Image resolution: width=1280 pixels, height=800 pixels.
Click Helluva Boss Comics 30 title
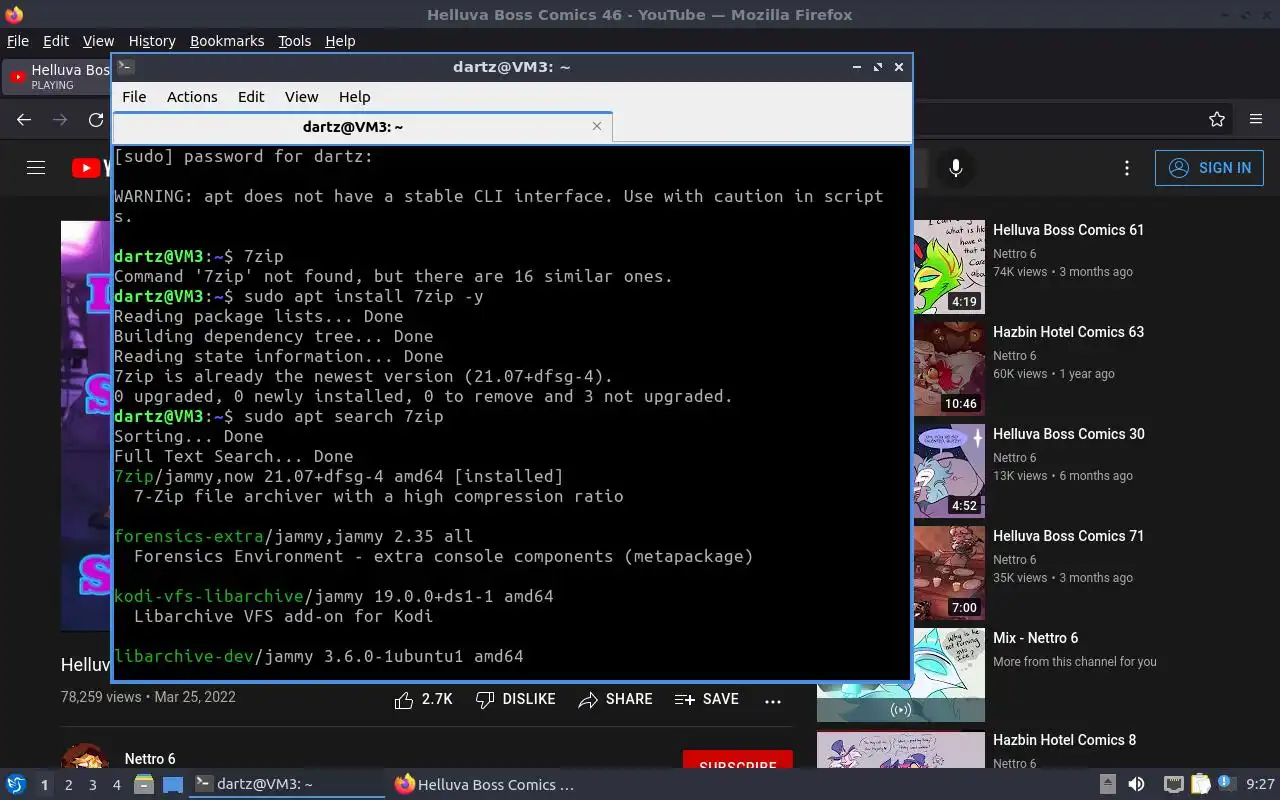[1068, 434]
